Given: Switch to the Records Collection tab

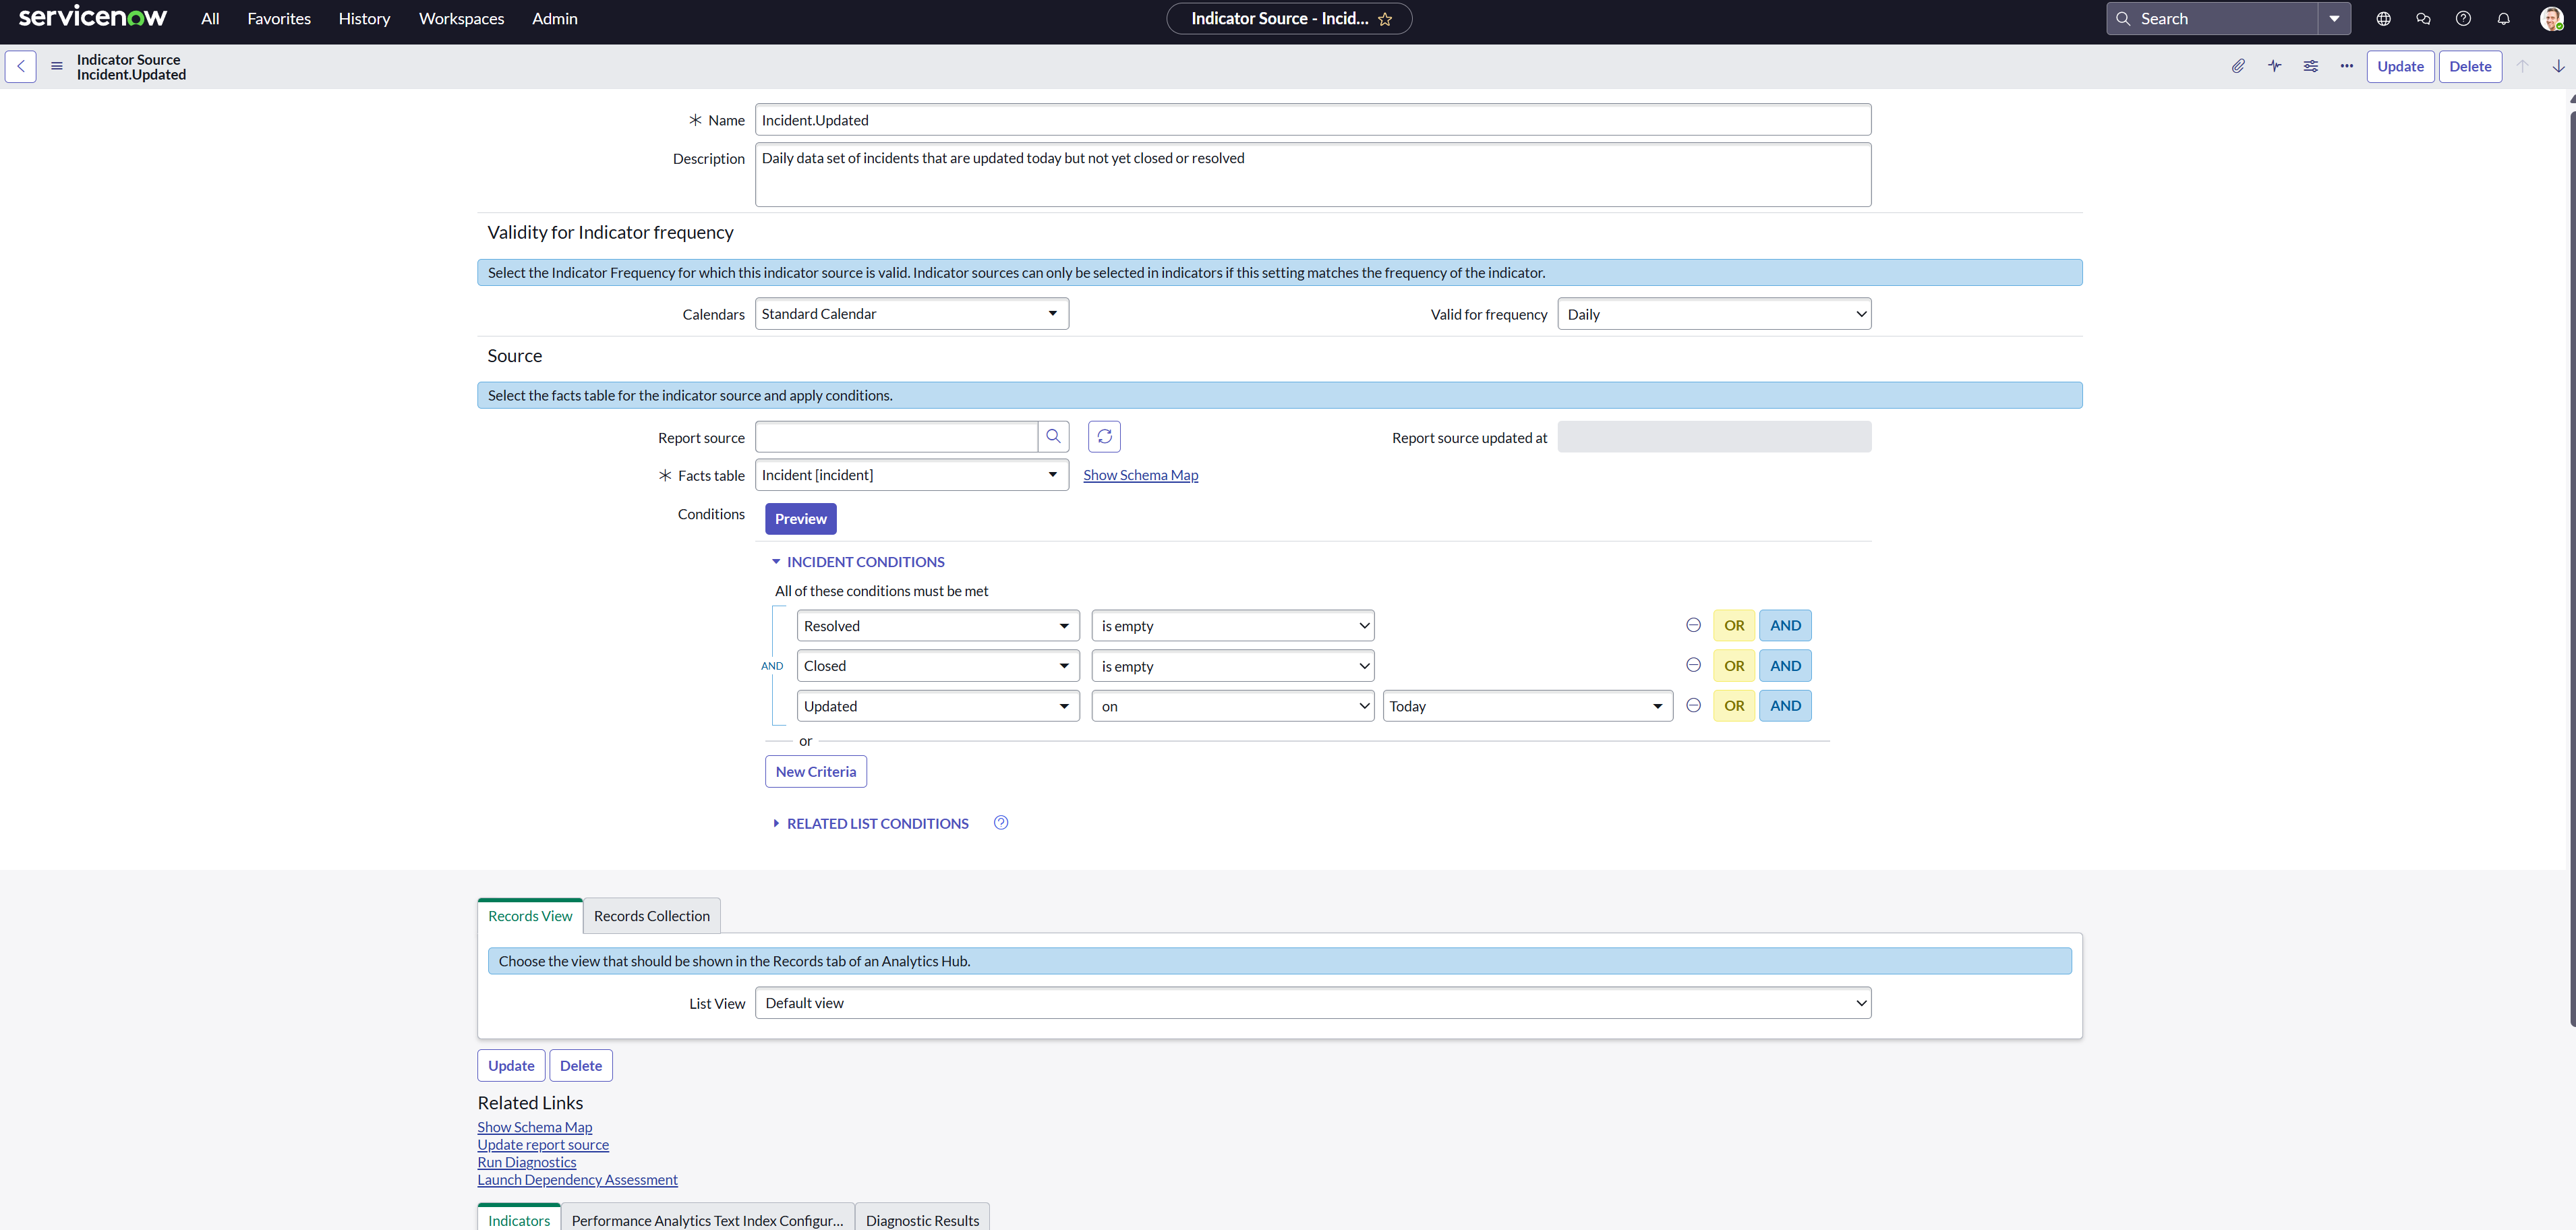Looking at the screenshot, I should pyautogui.click(x=651, y=915).
